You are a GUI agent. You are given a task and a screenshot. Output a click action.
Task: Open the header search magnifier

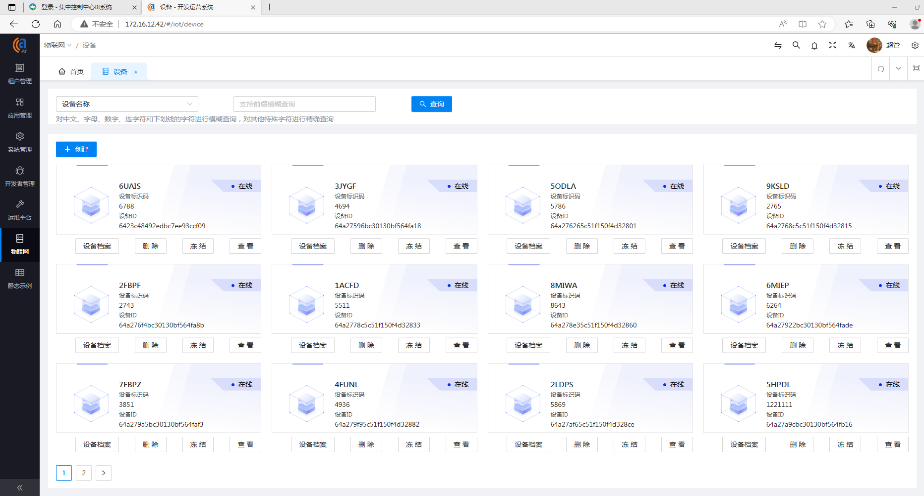[796, 45]
